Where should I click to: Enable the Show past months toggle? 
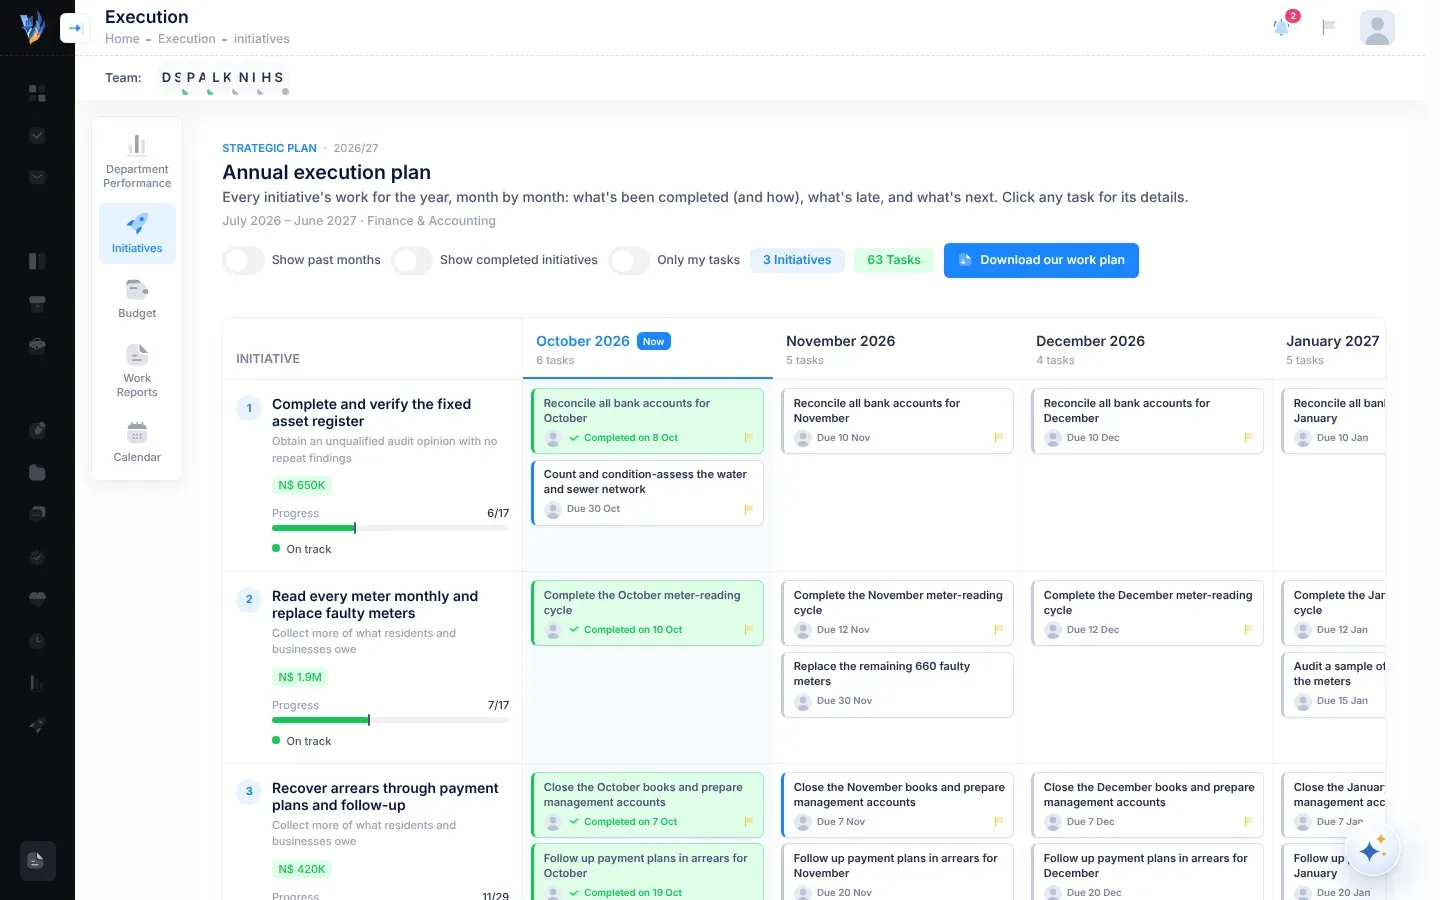(243, 260)
